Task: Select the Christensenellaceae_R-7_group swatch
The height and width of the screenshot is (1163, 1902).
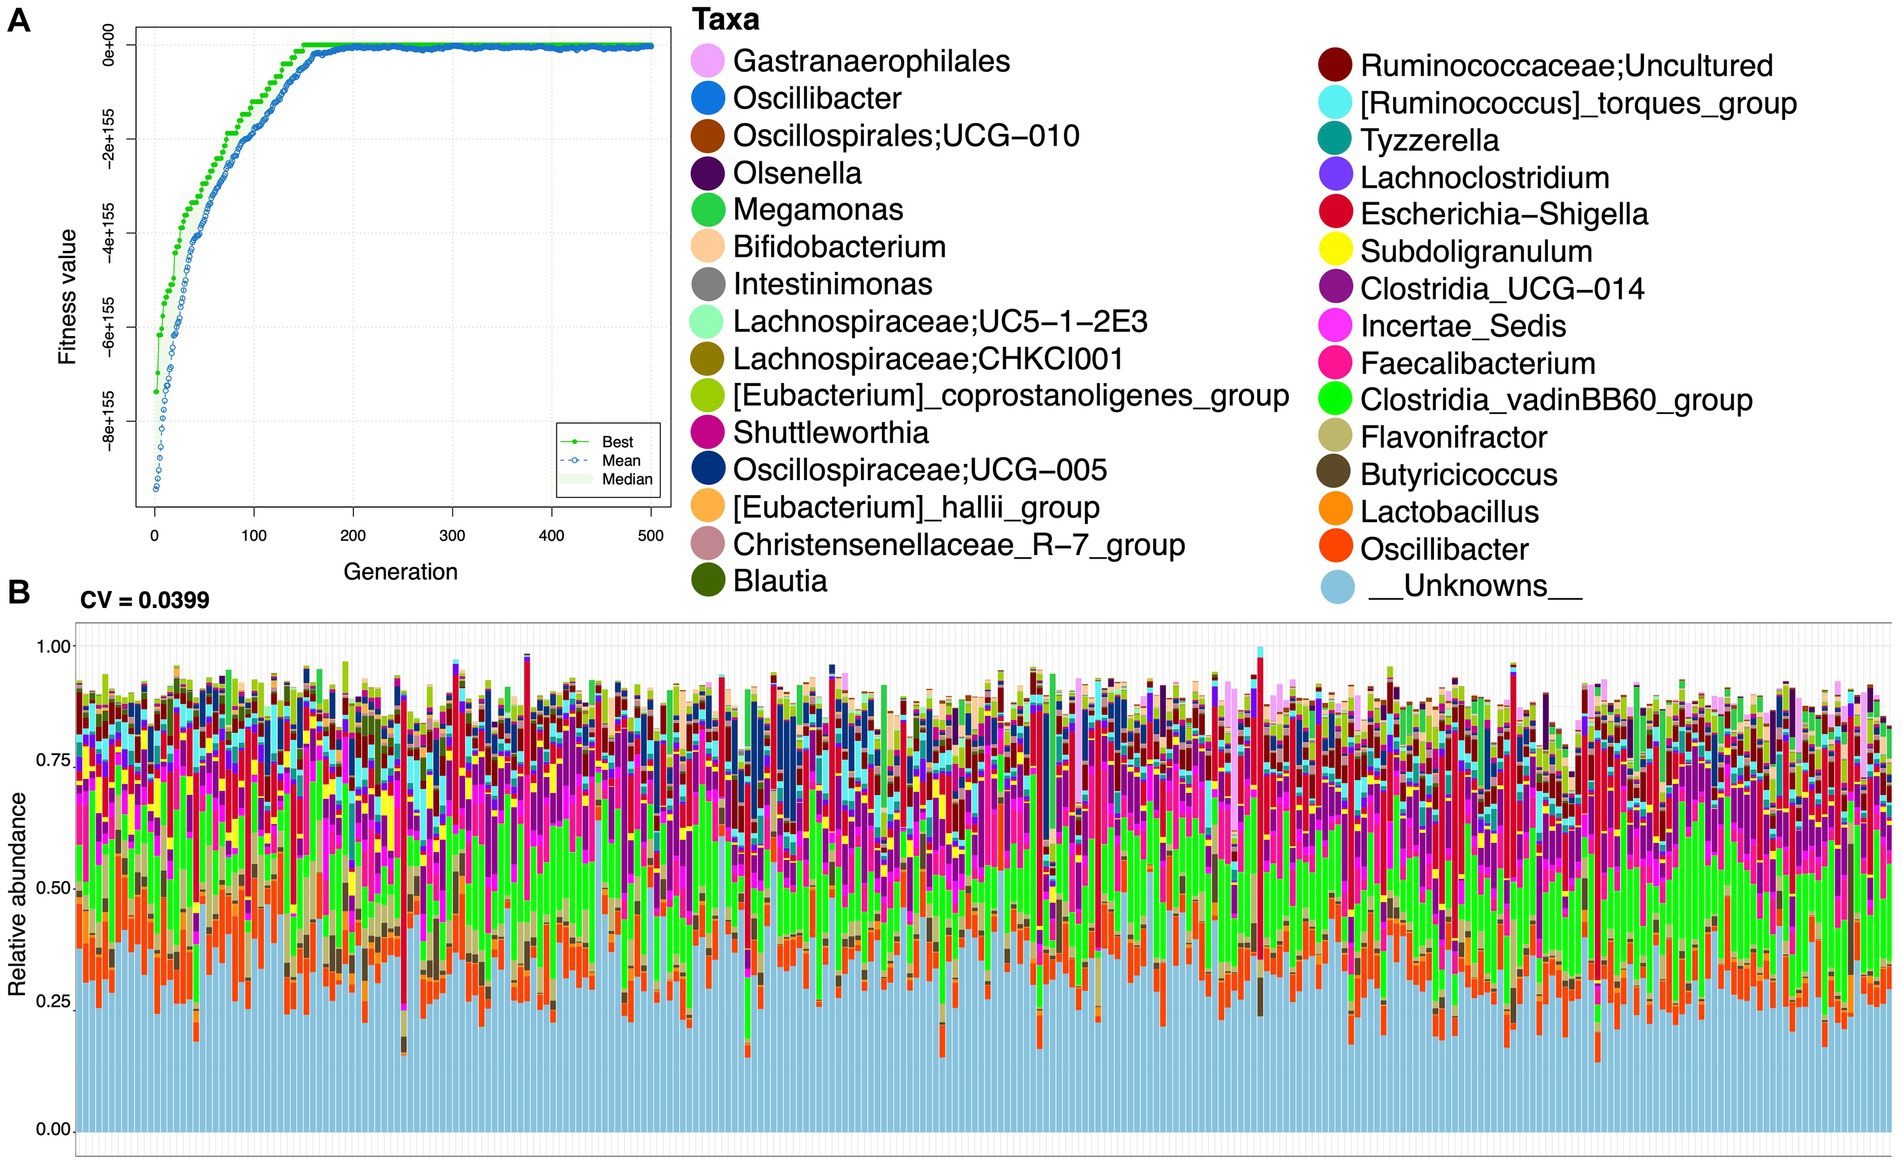Action: (x=708, y=544)
